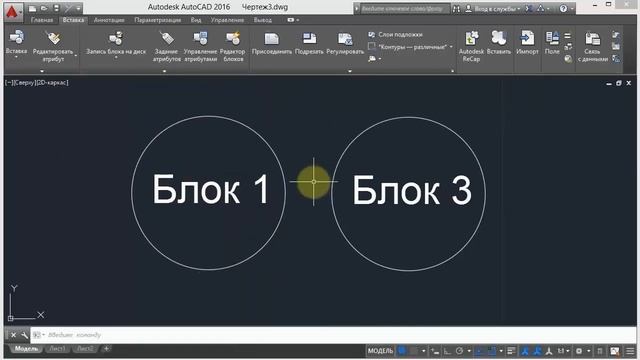
Task: Toggle the frames icon beside "Контуры — различные"
Action: pos(371,47)
